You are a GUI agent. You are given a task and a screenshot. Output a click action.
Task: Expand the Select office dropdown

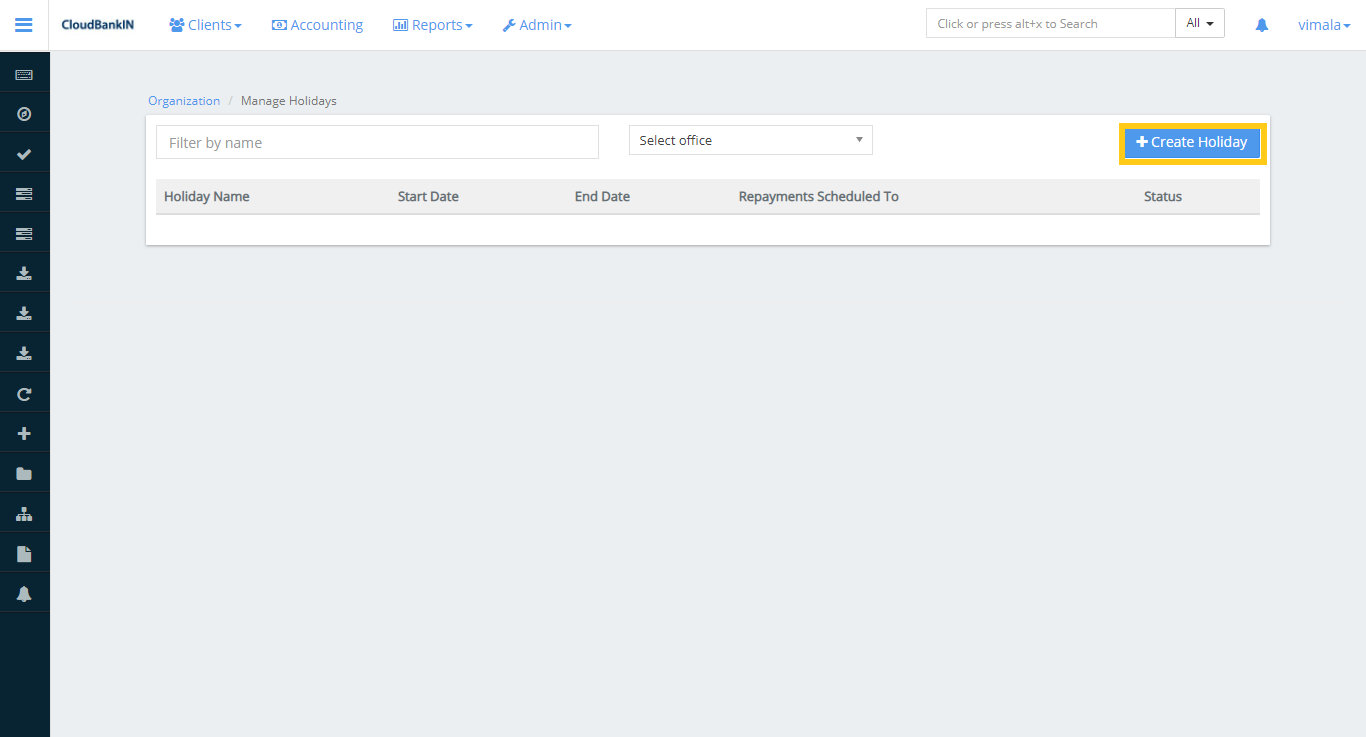coord(750,141)
